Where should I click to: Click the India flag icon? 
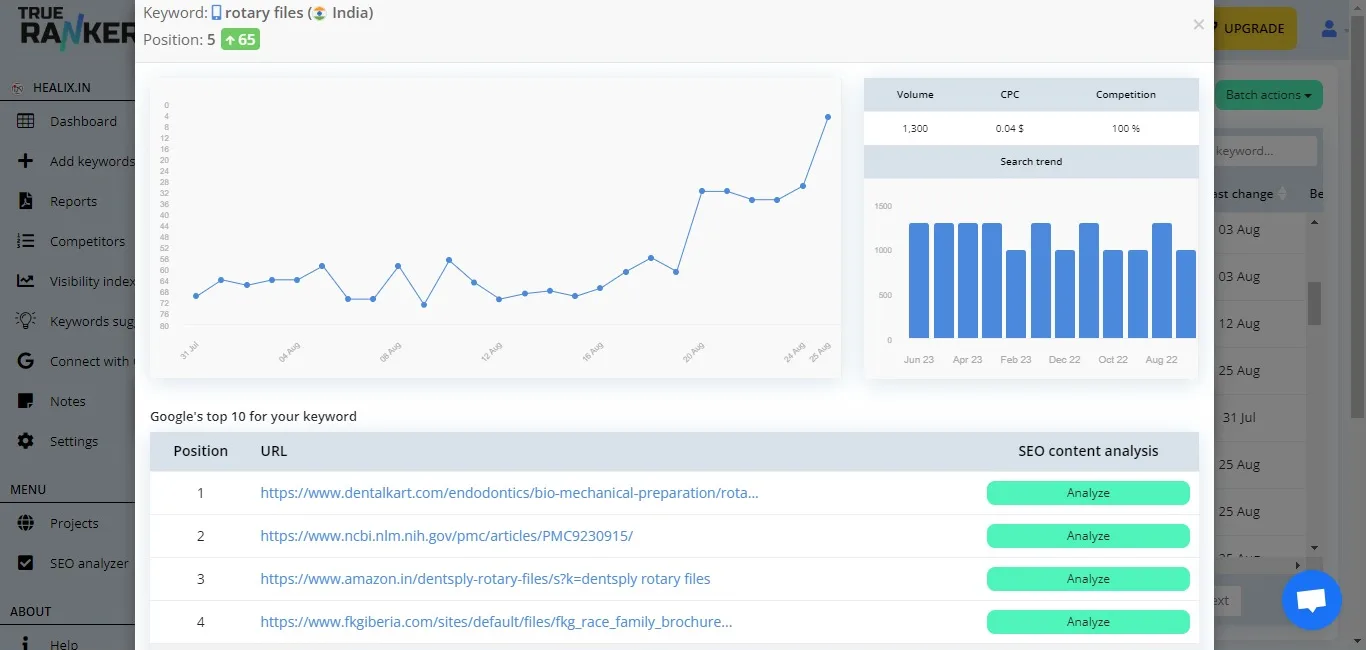point(319,13)
